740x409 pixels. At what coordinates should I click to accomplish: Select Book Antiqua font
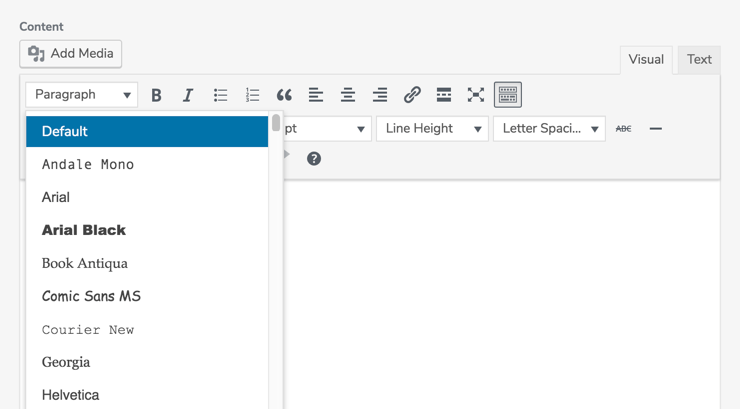[147, 263]
